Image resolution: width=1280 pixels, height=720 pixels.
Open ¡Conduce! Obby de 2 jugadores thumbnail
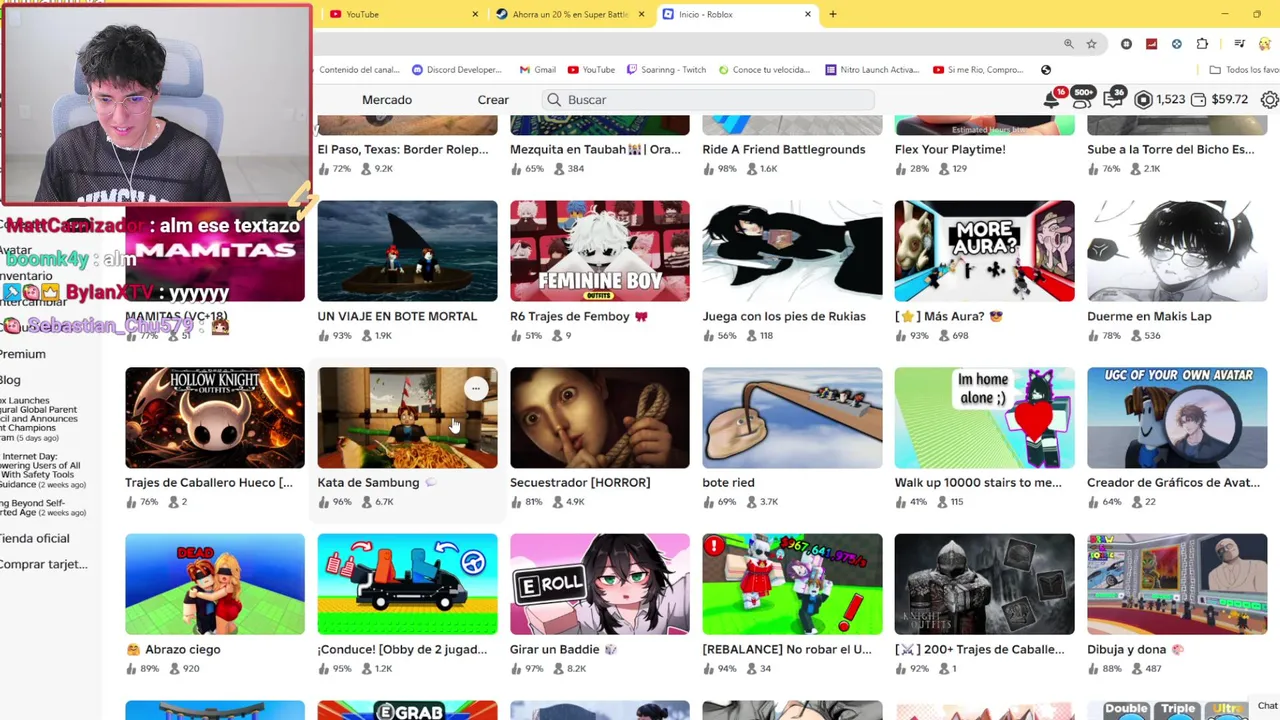pyautogui.click(x=407, y=584)
